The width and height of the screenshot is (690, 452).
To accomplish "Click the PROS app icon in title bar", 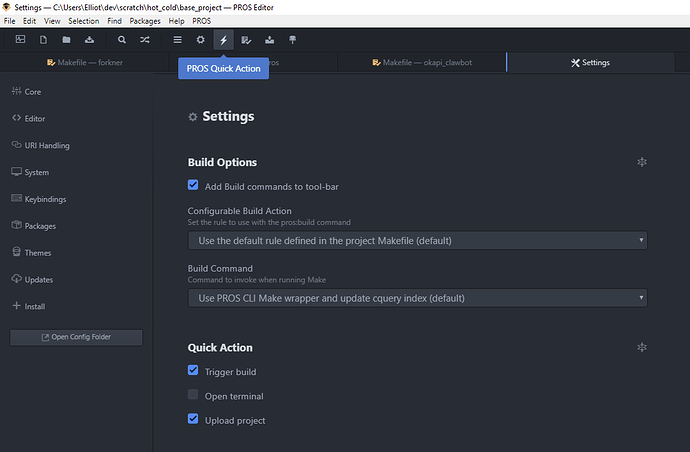I will [x=6, y=7].
